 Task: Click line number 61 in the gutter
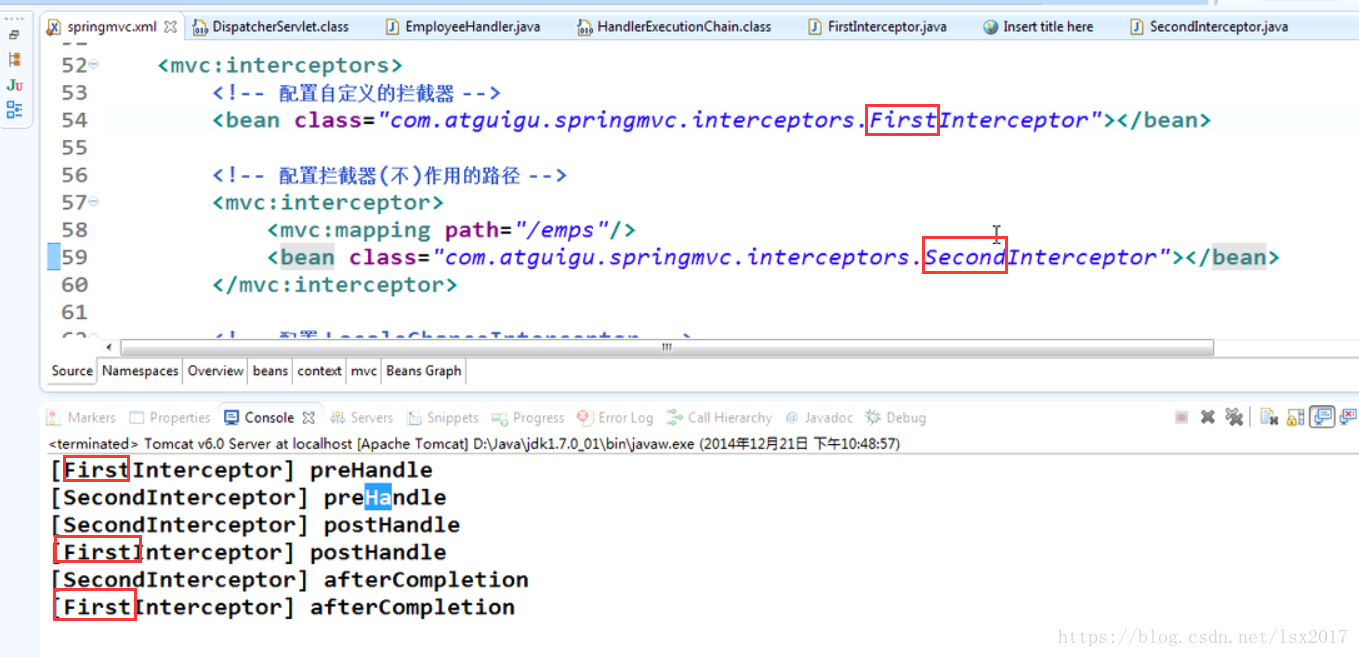coord(74,313)
